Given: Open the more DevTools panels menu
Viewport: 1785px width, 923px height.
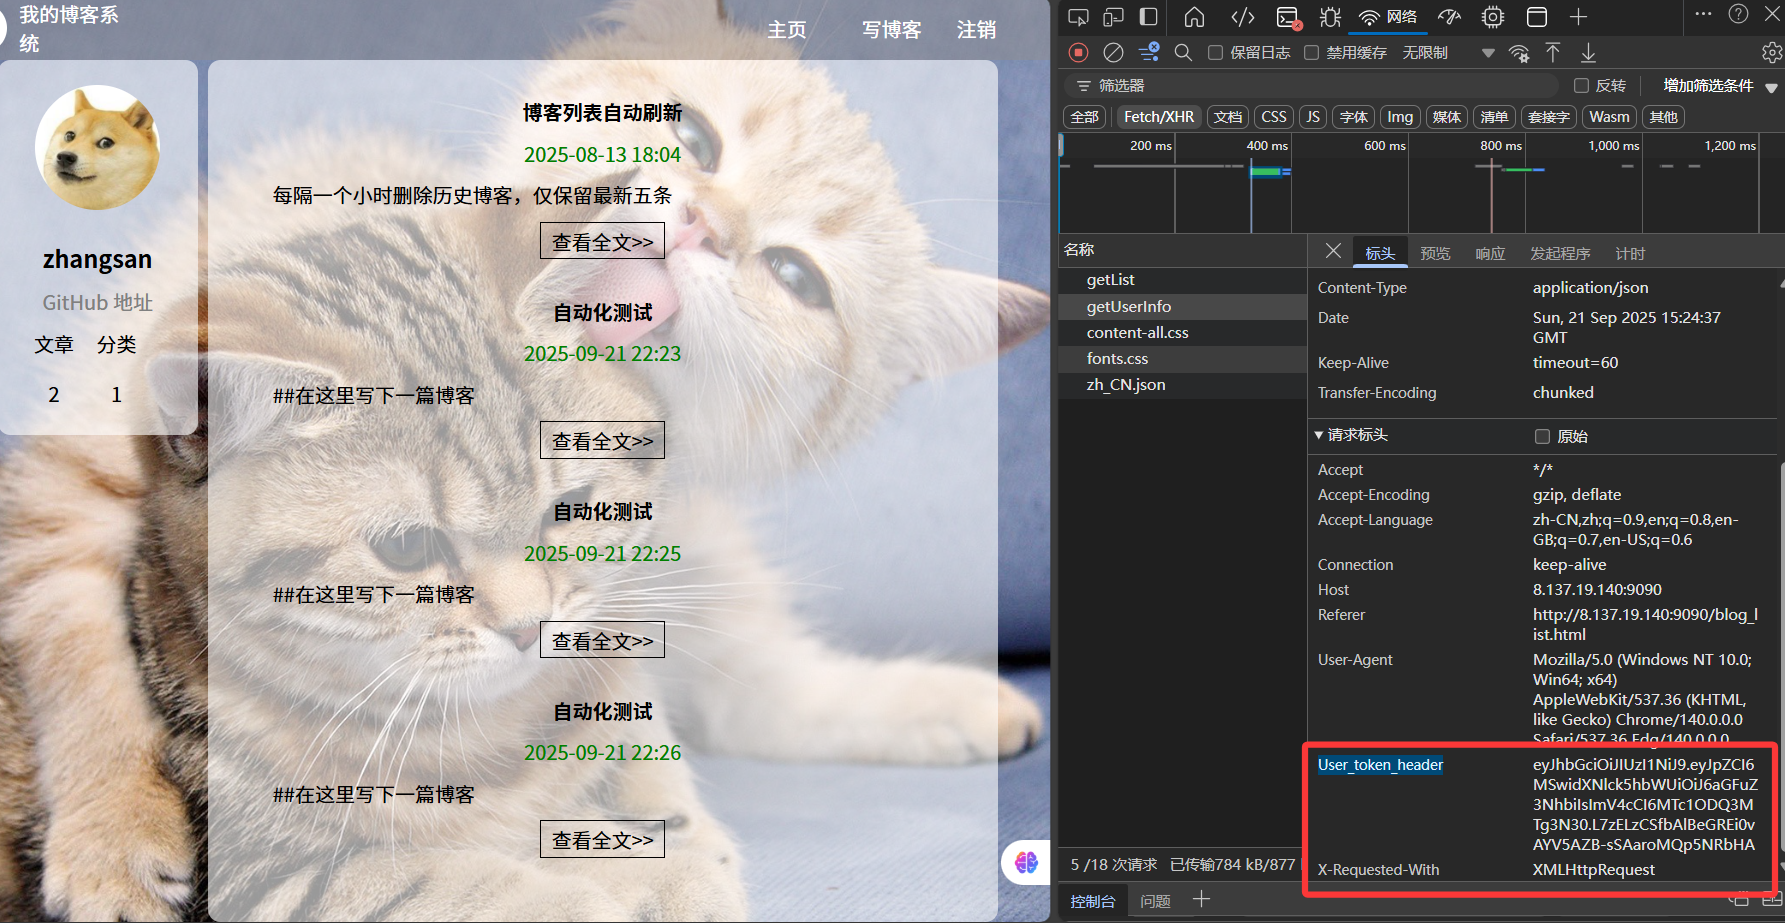Looking at the screenshot, I should point(1577,17).
